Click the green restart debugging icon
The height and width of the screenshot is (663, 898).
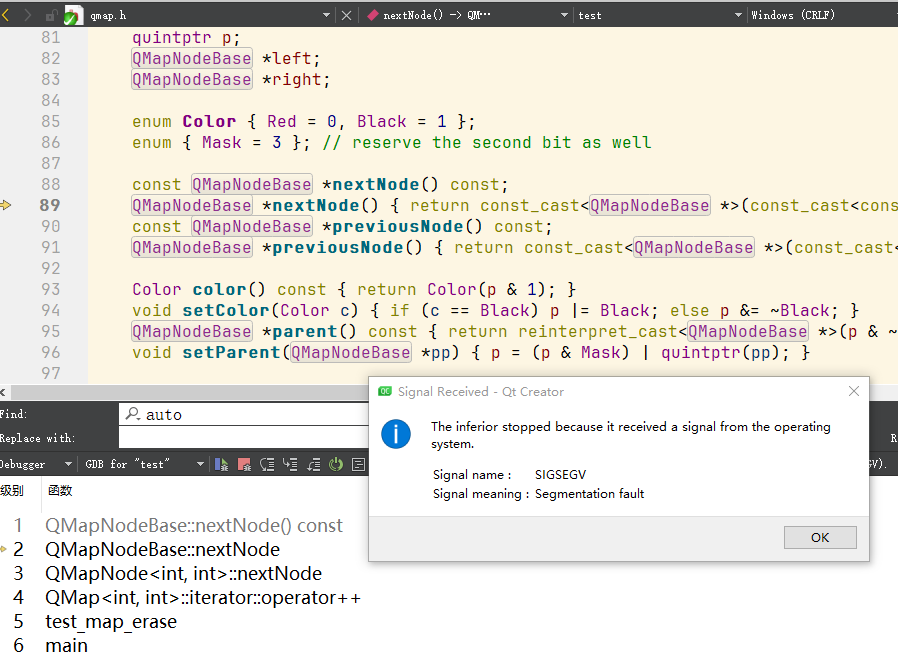click(336, 464)
